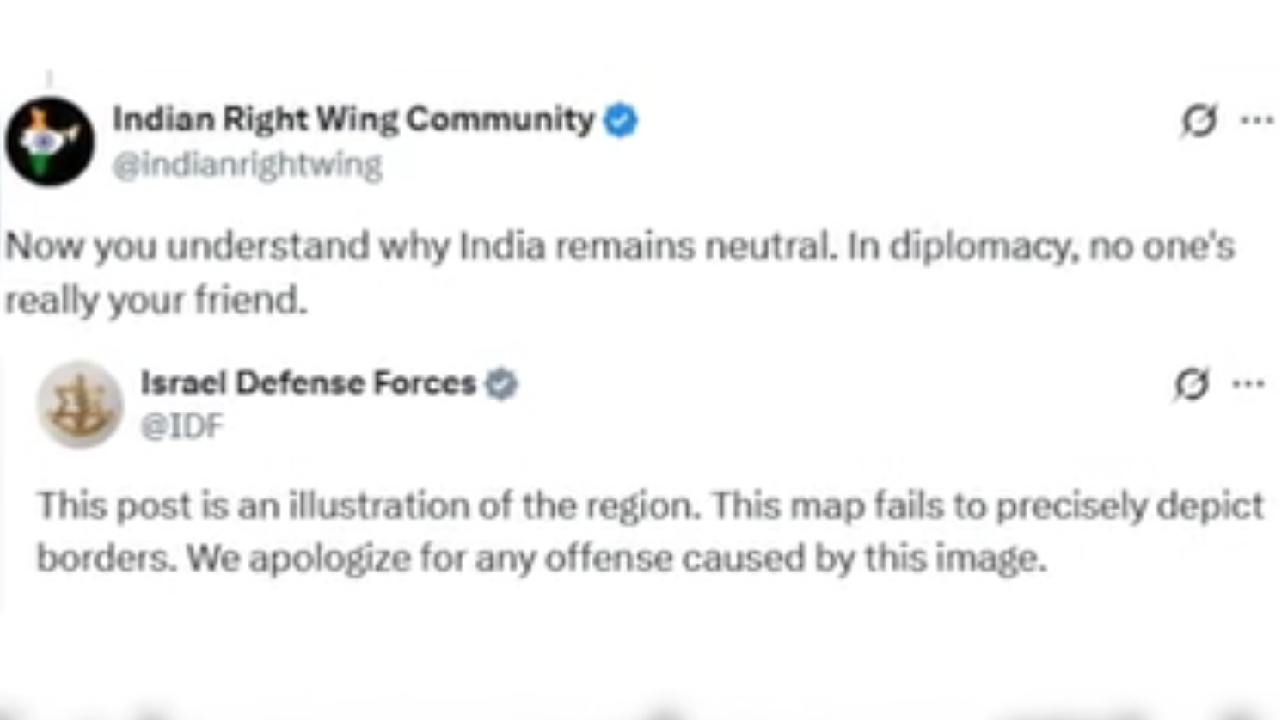
Task: Open more options on quoted IDF post
Action: (x=1249, y=384)
